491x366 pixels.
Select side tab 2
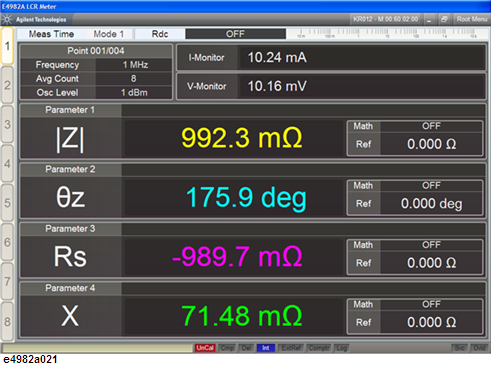click(x=7, y=85)
